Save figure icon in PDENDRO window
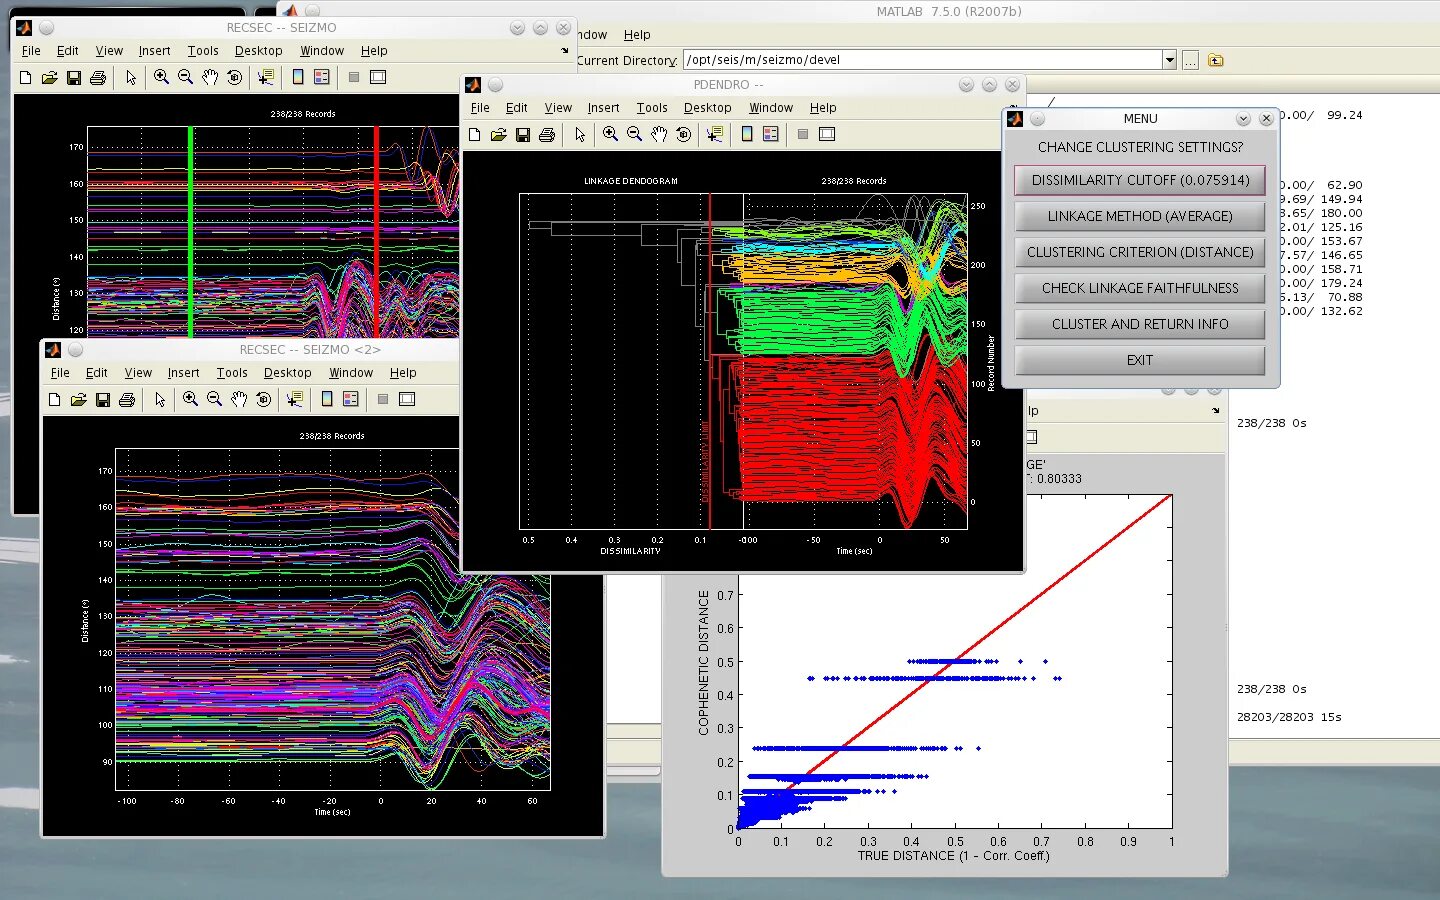Viewport: 1440px width, 900px height. tap(522, 134)
